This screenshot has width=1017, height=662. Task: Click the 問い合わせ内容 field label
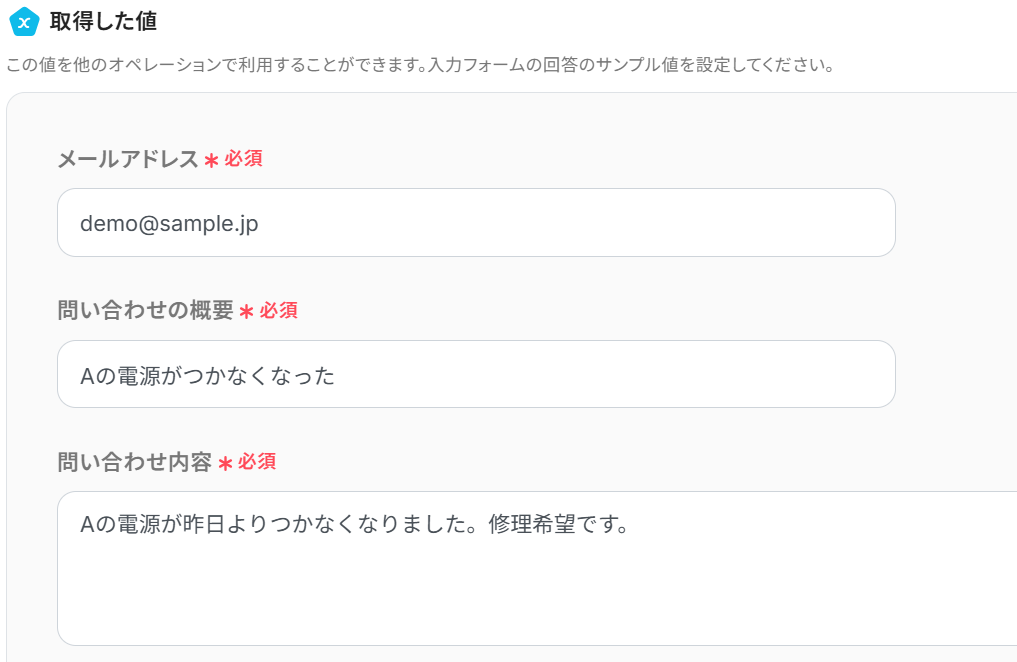click(x=135, y=462)
